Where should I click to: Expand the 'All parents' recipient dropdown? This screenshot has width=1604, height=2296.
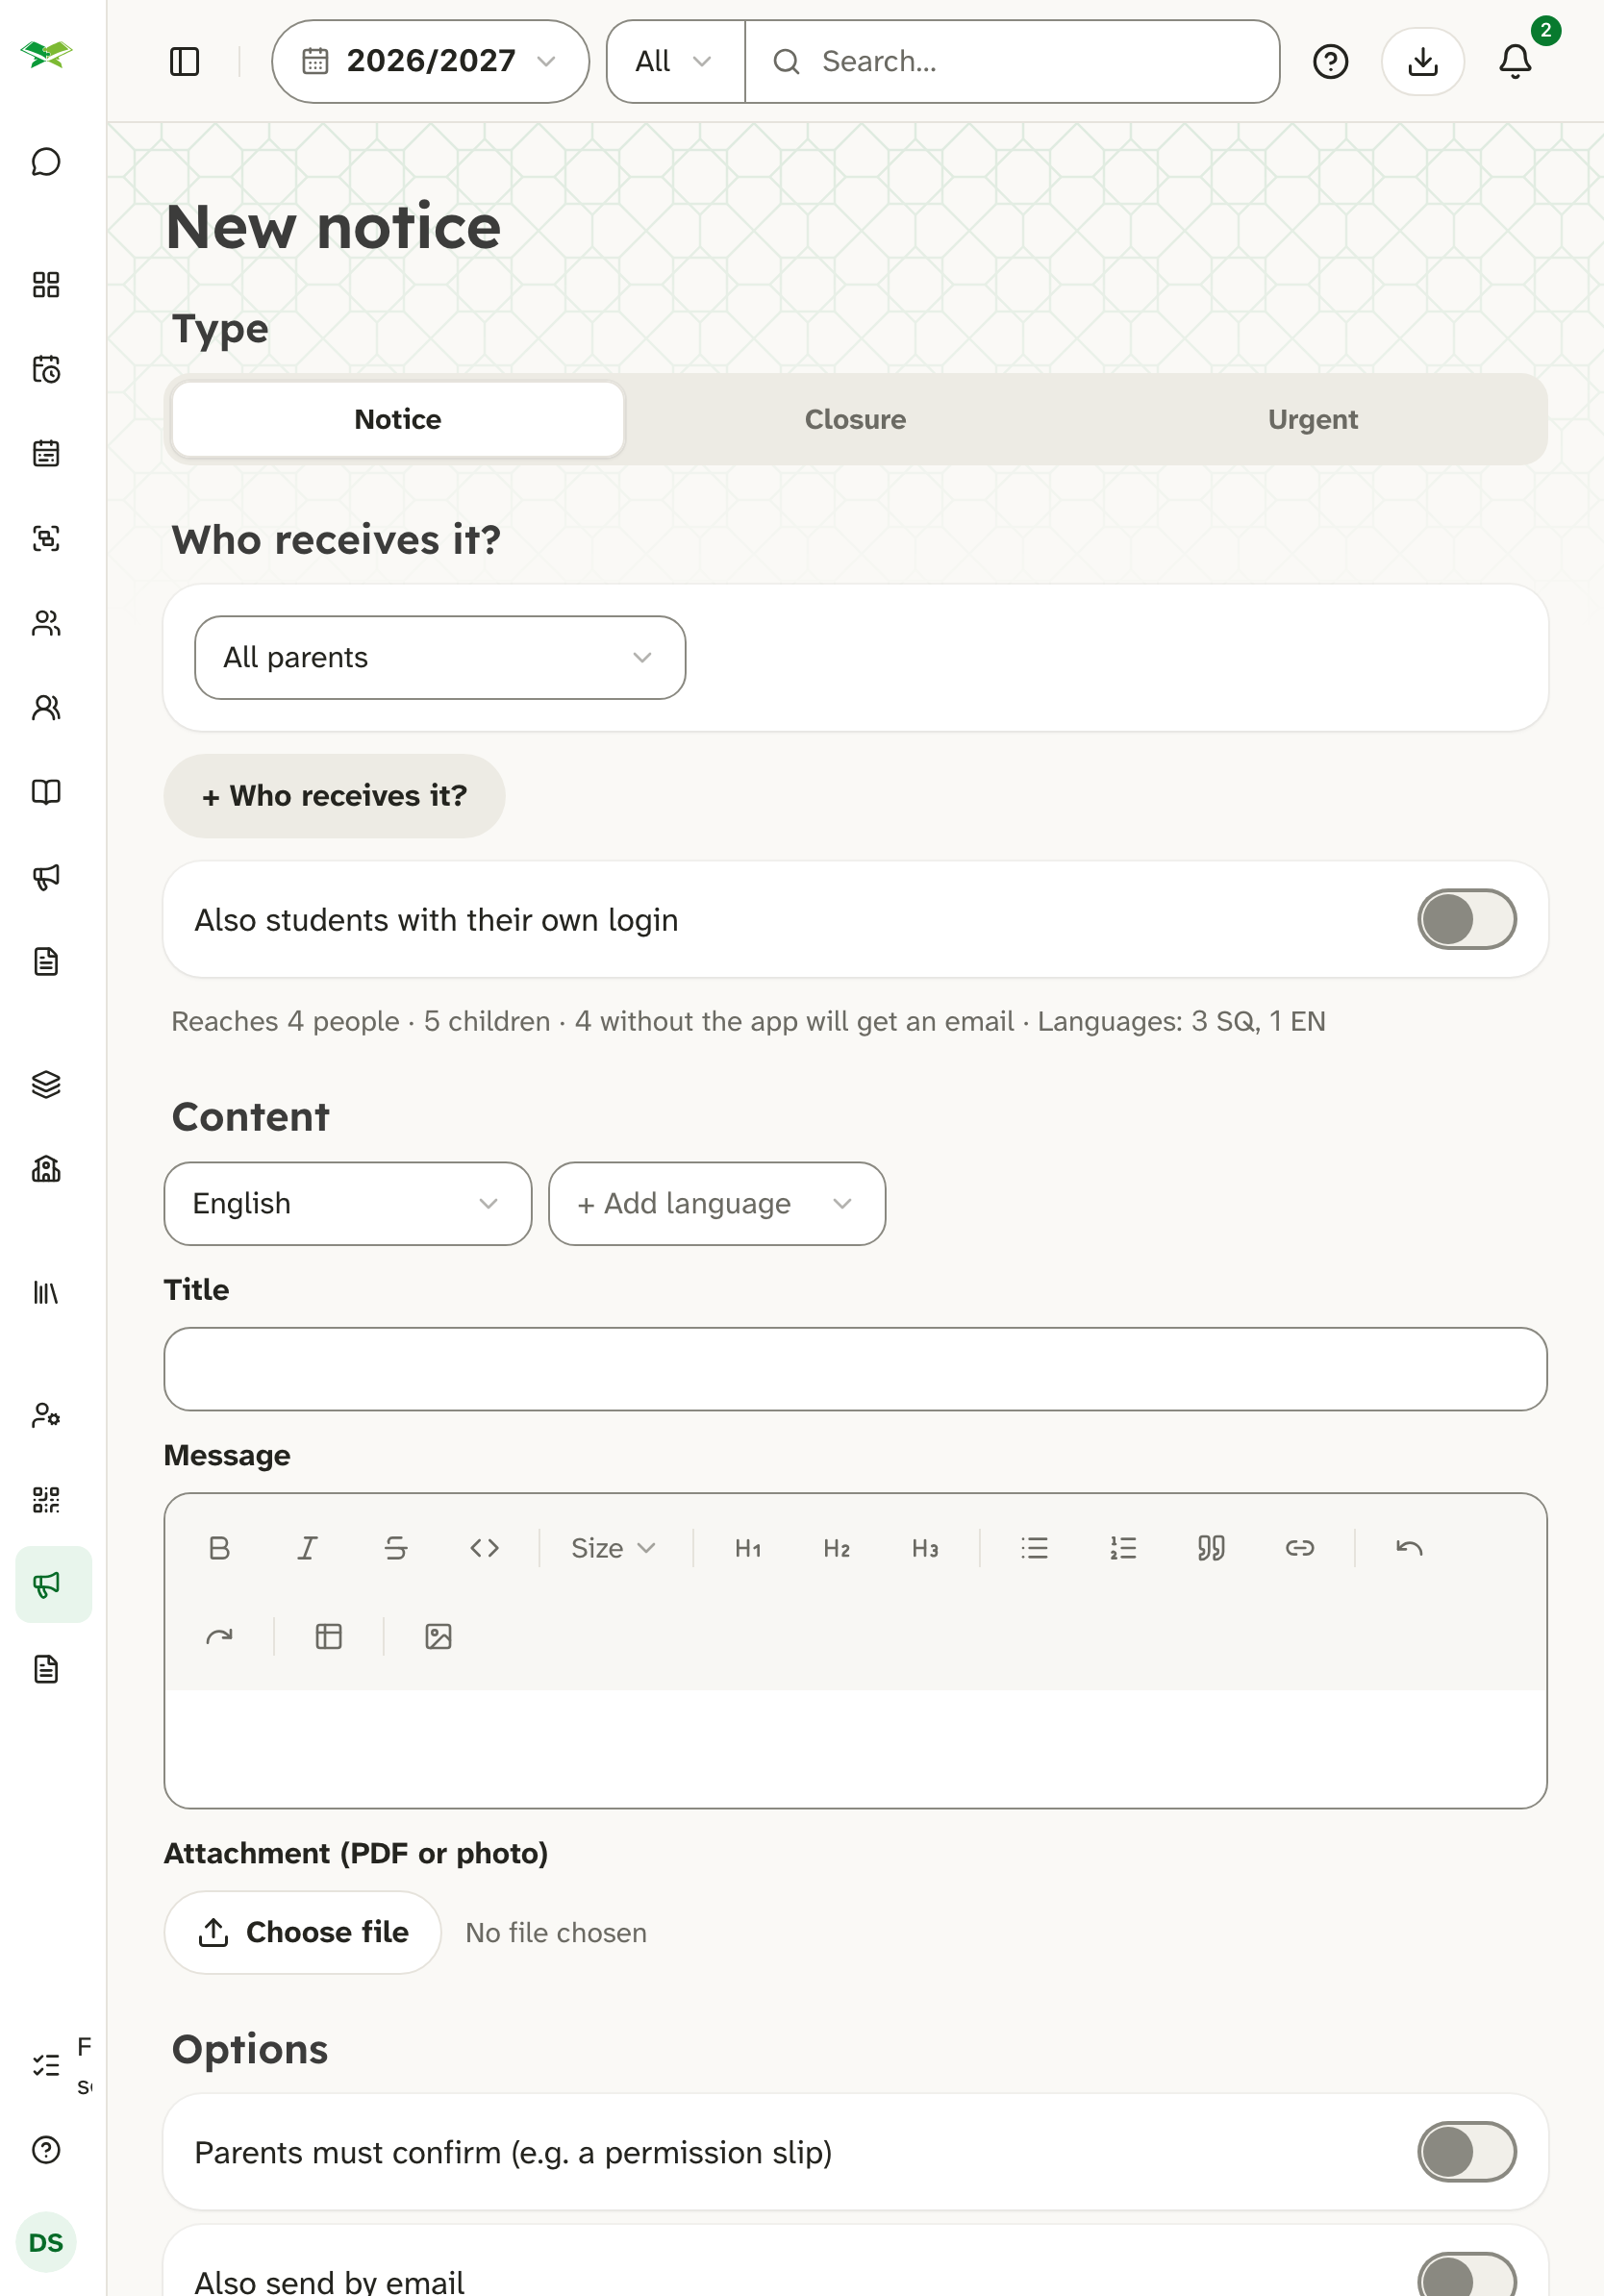440,657
